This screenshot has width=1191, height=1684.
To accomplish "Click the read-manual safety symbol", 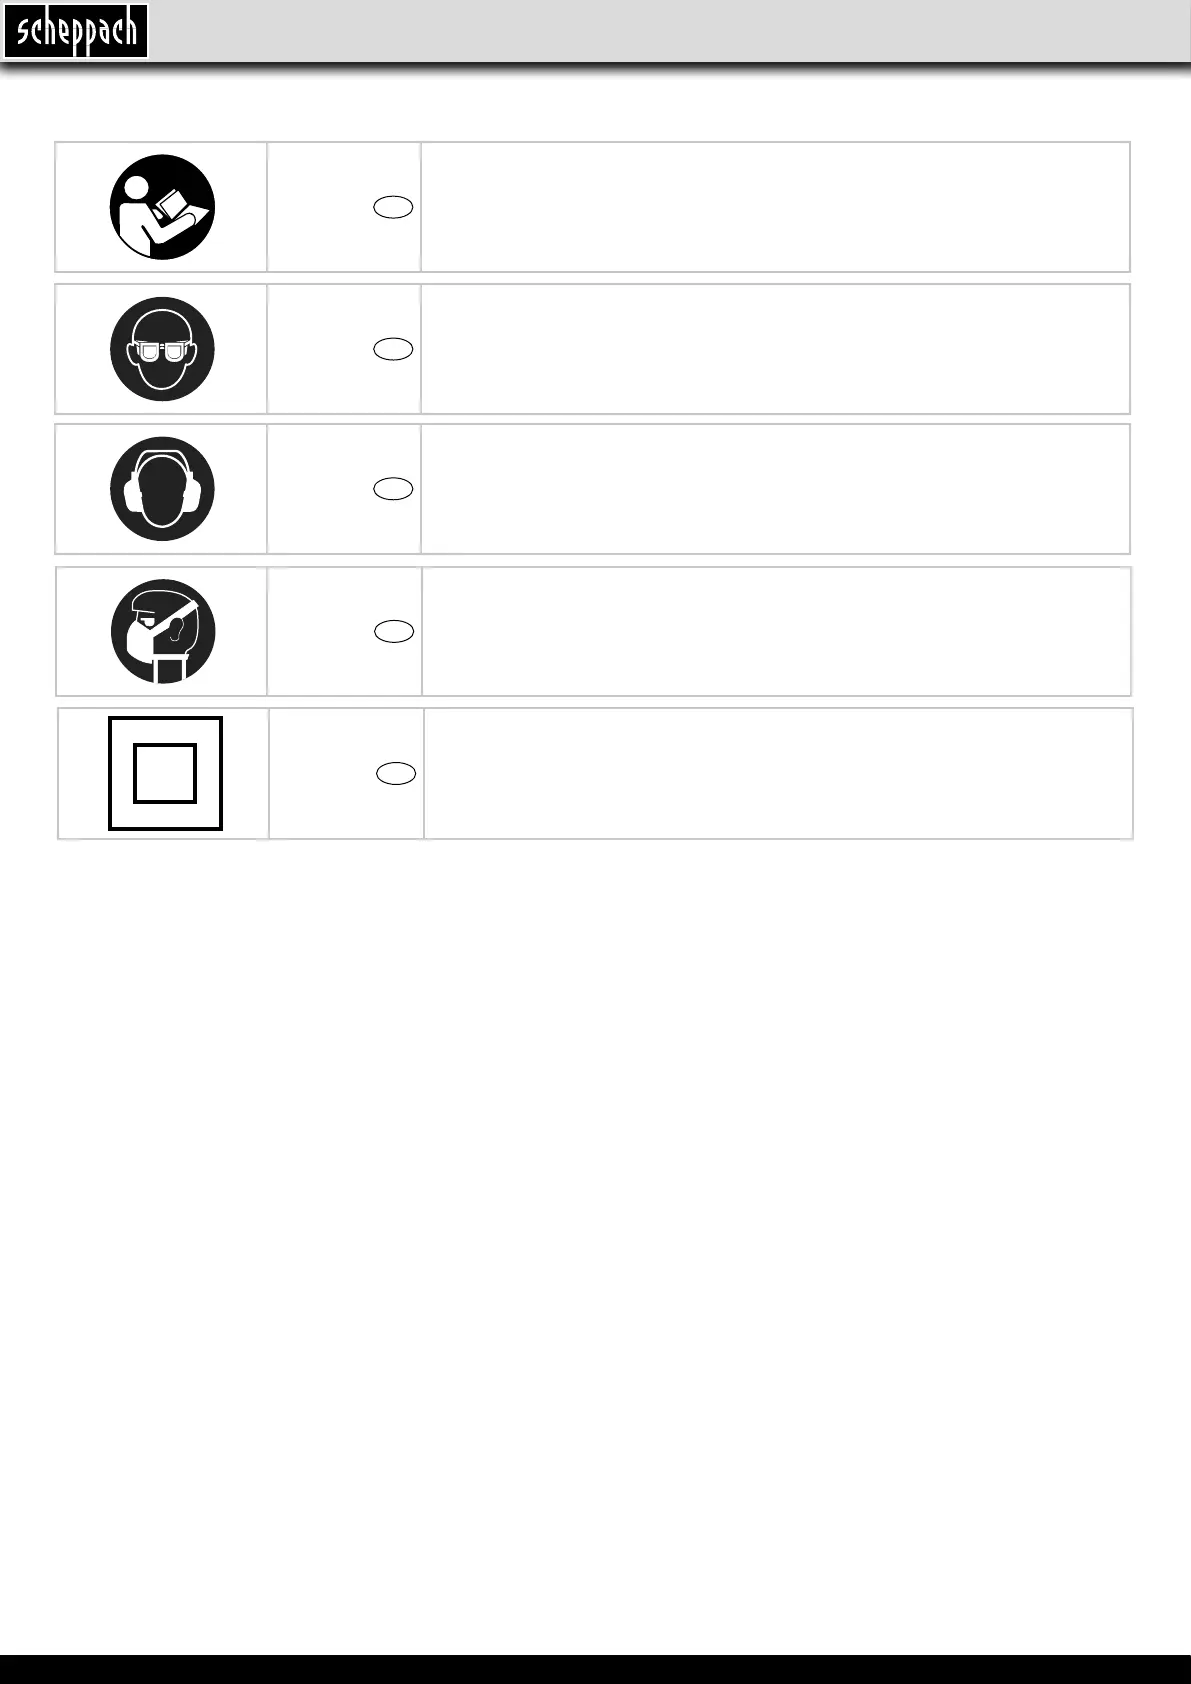I will pos(162,207).
